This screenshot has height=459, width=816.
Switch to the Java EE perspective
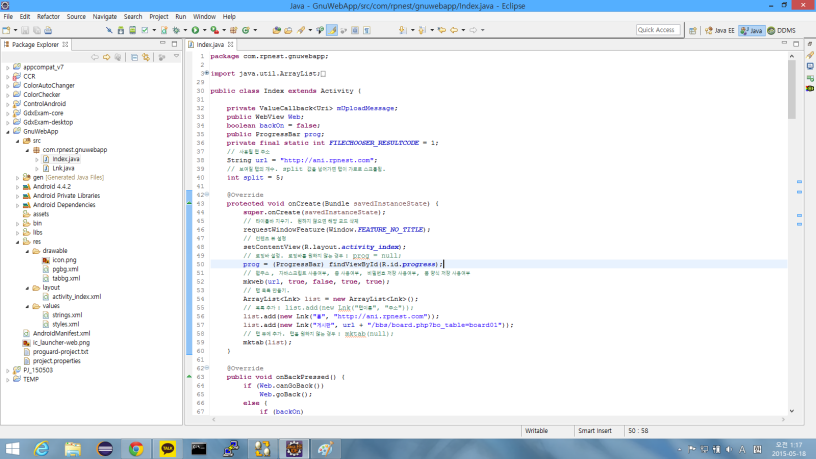click(722, 31)
